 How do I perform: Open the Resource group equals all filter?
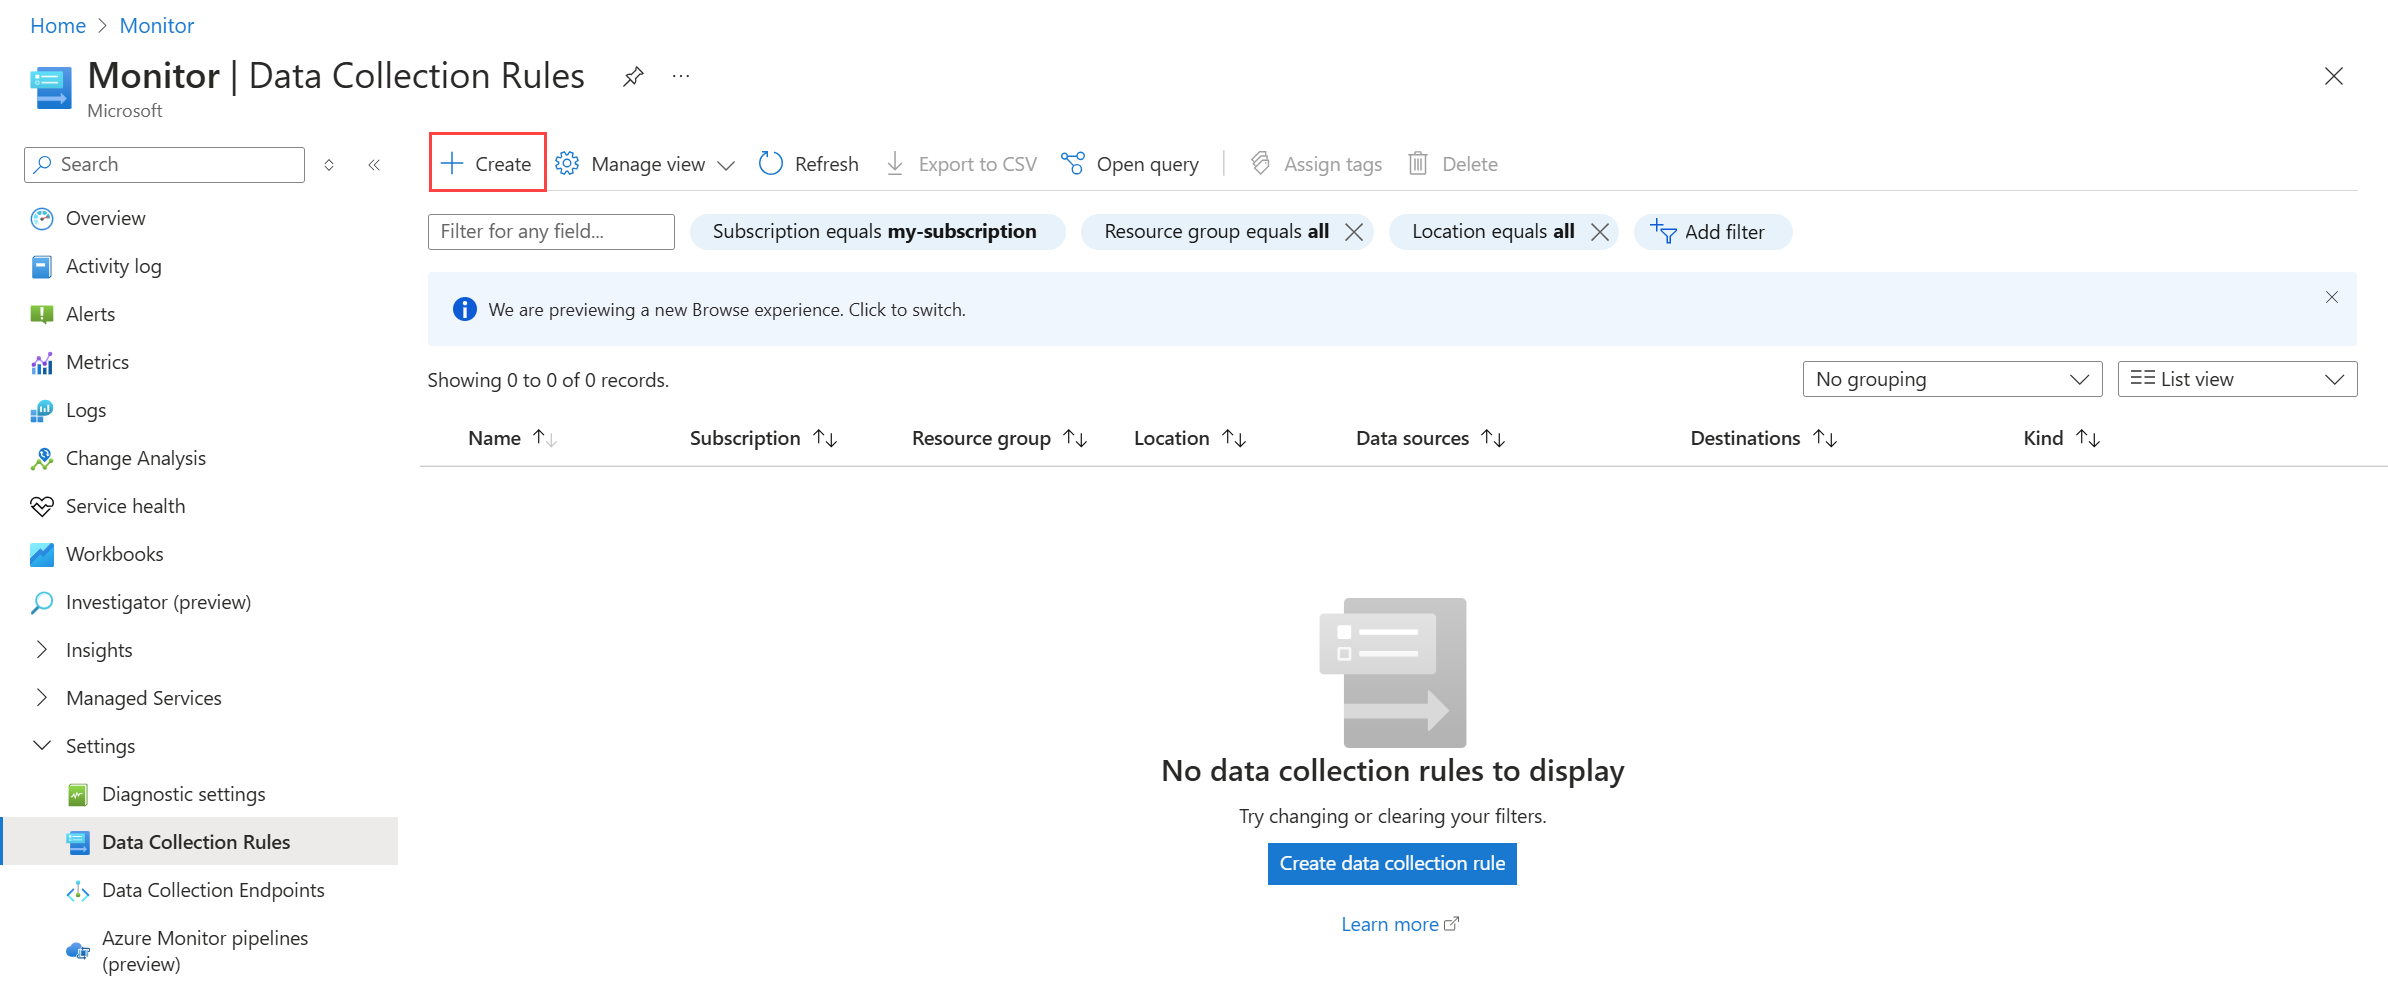pyautogui.click(x=1216, y=232)
